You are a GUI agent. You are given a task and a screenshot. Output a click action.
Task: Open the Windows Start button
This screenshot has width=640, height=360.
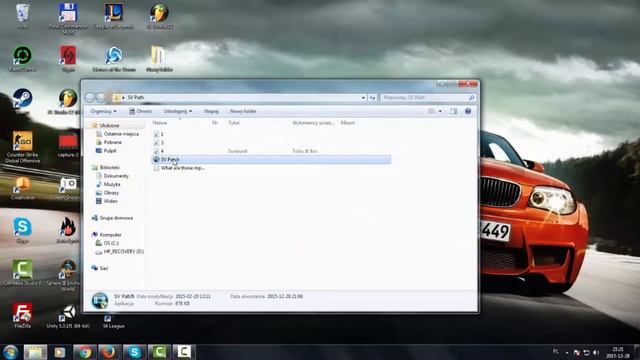point(10,352)
